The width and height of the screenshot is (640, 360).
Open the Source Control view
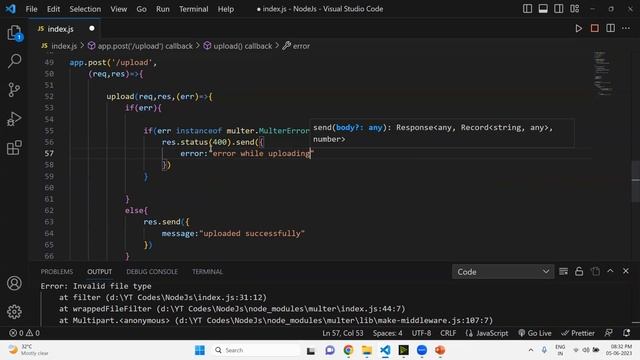click(x=14, y=90)
